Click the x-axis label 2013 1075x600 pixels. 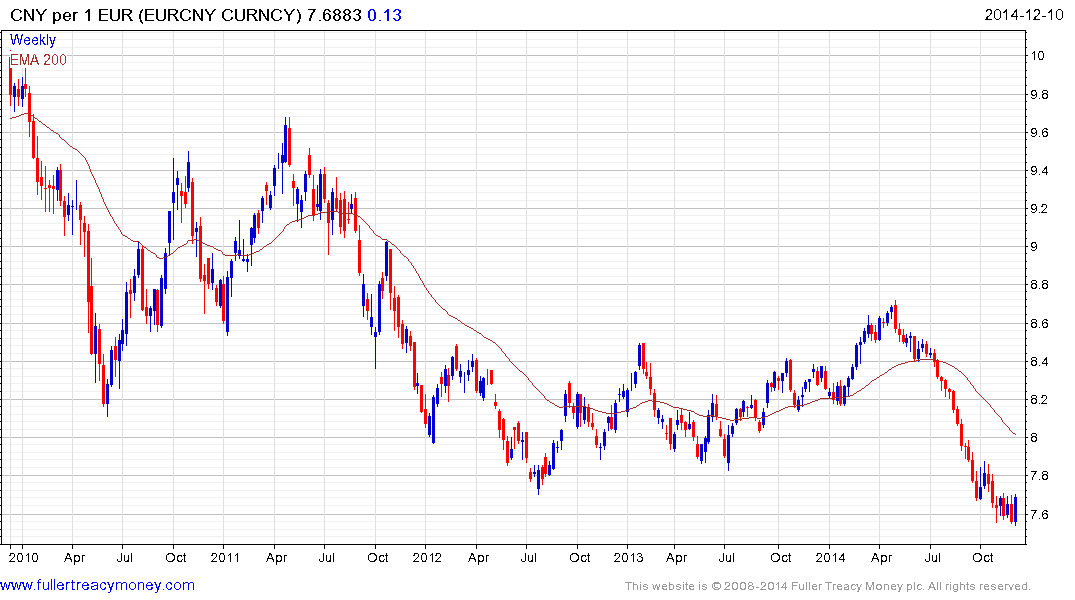pos(628,557)
